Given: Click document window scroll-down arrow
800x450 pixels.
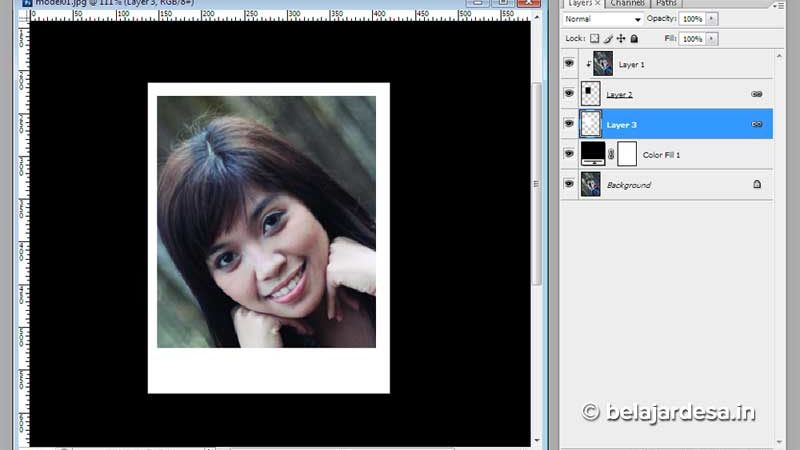Looking at the screenshot, I should (536, 440).
